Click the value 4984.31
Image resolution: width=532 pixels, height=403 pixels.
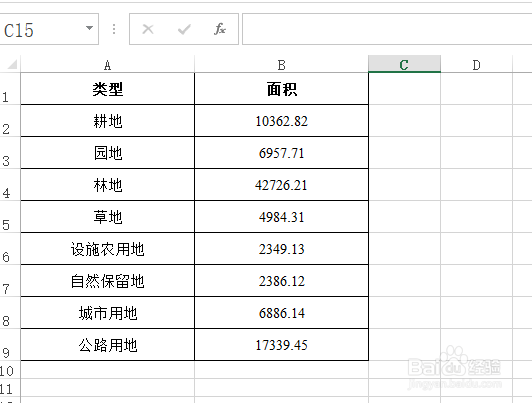click(x=281, y=217)
